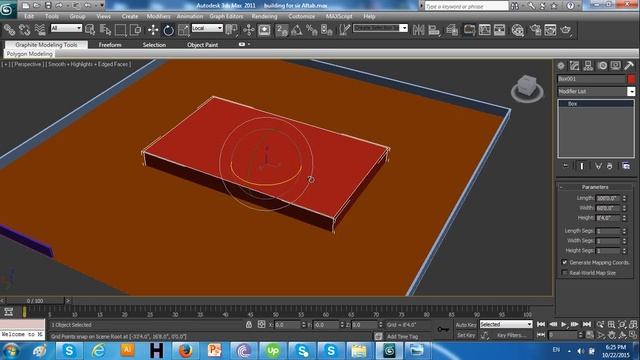Select the Select and Link tool

(x=9, y=30)
